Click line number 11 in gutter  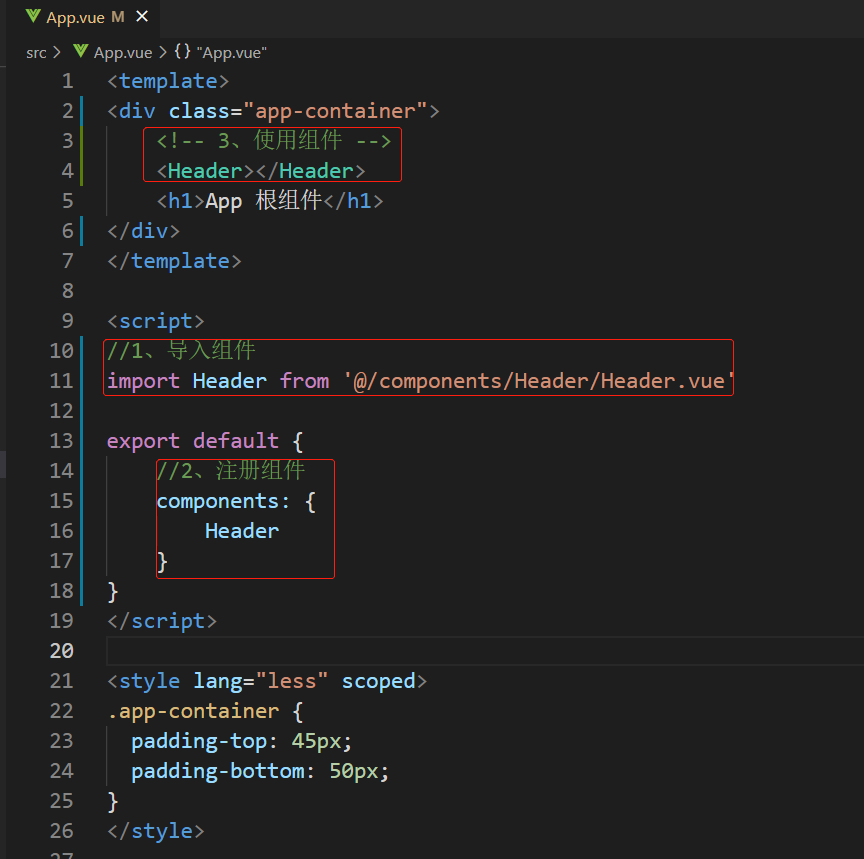click(62, 381)
